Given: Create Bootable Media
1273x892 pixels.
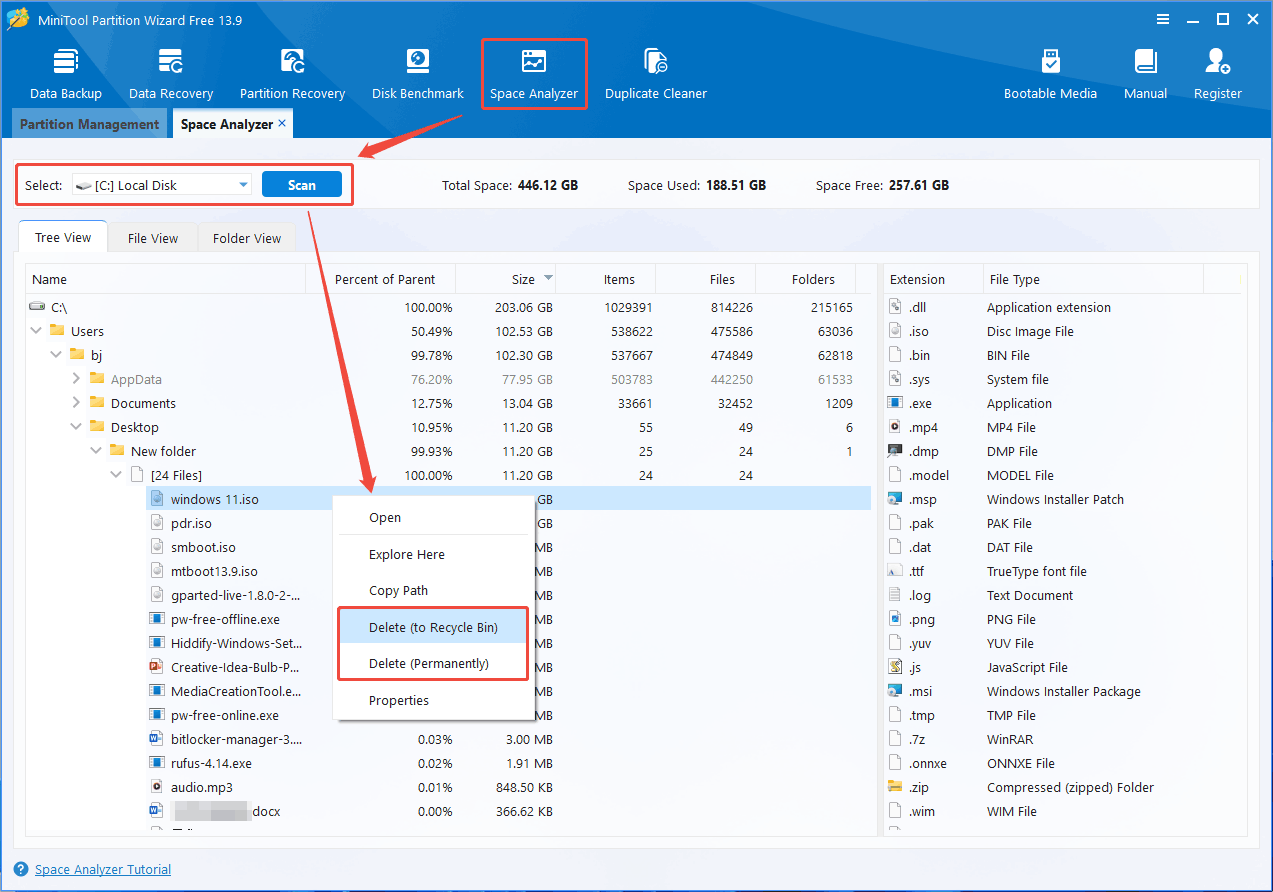Looking at the screenshot, I should [x=1050, y=74].
